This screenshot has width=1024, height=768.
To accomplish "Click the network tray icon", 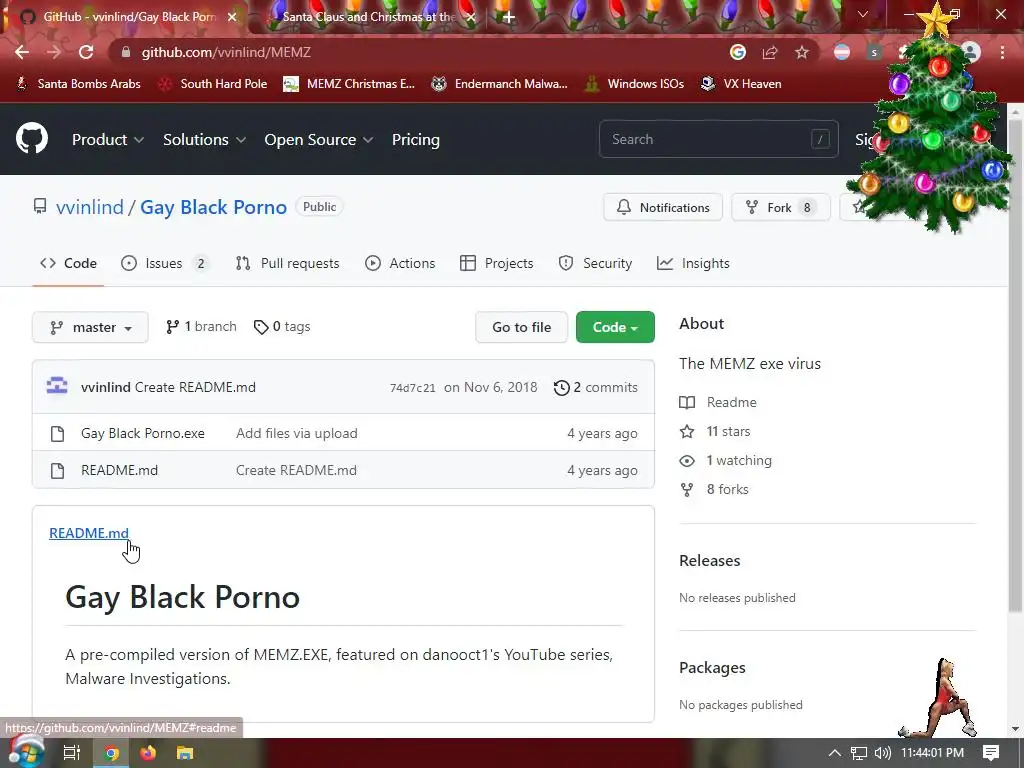I will pos(859,753).
